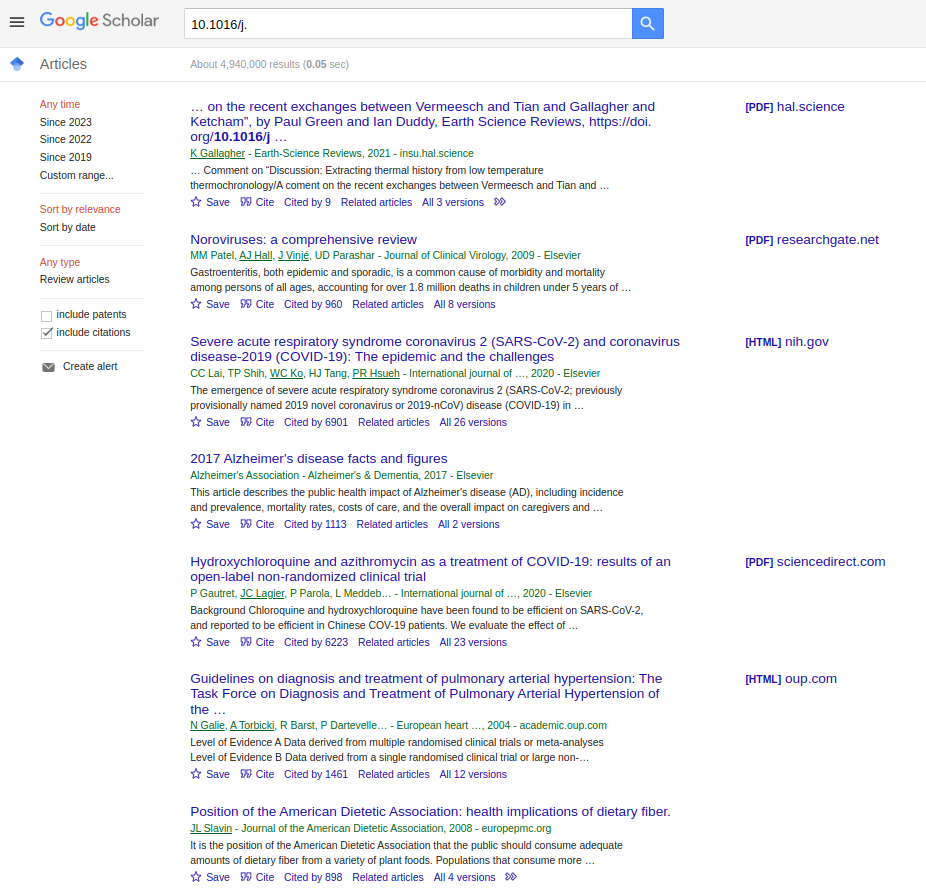Filter by Review articles type
926x894 pixels.
[74, 279]
